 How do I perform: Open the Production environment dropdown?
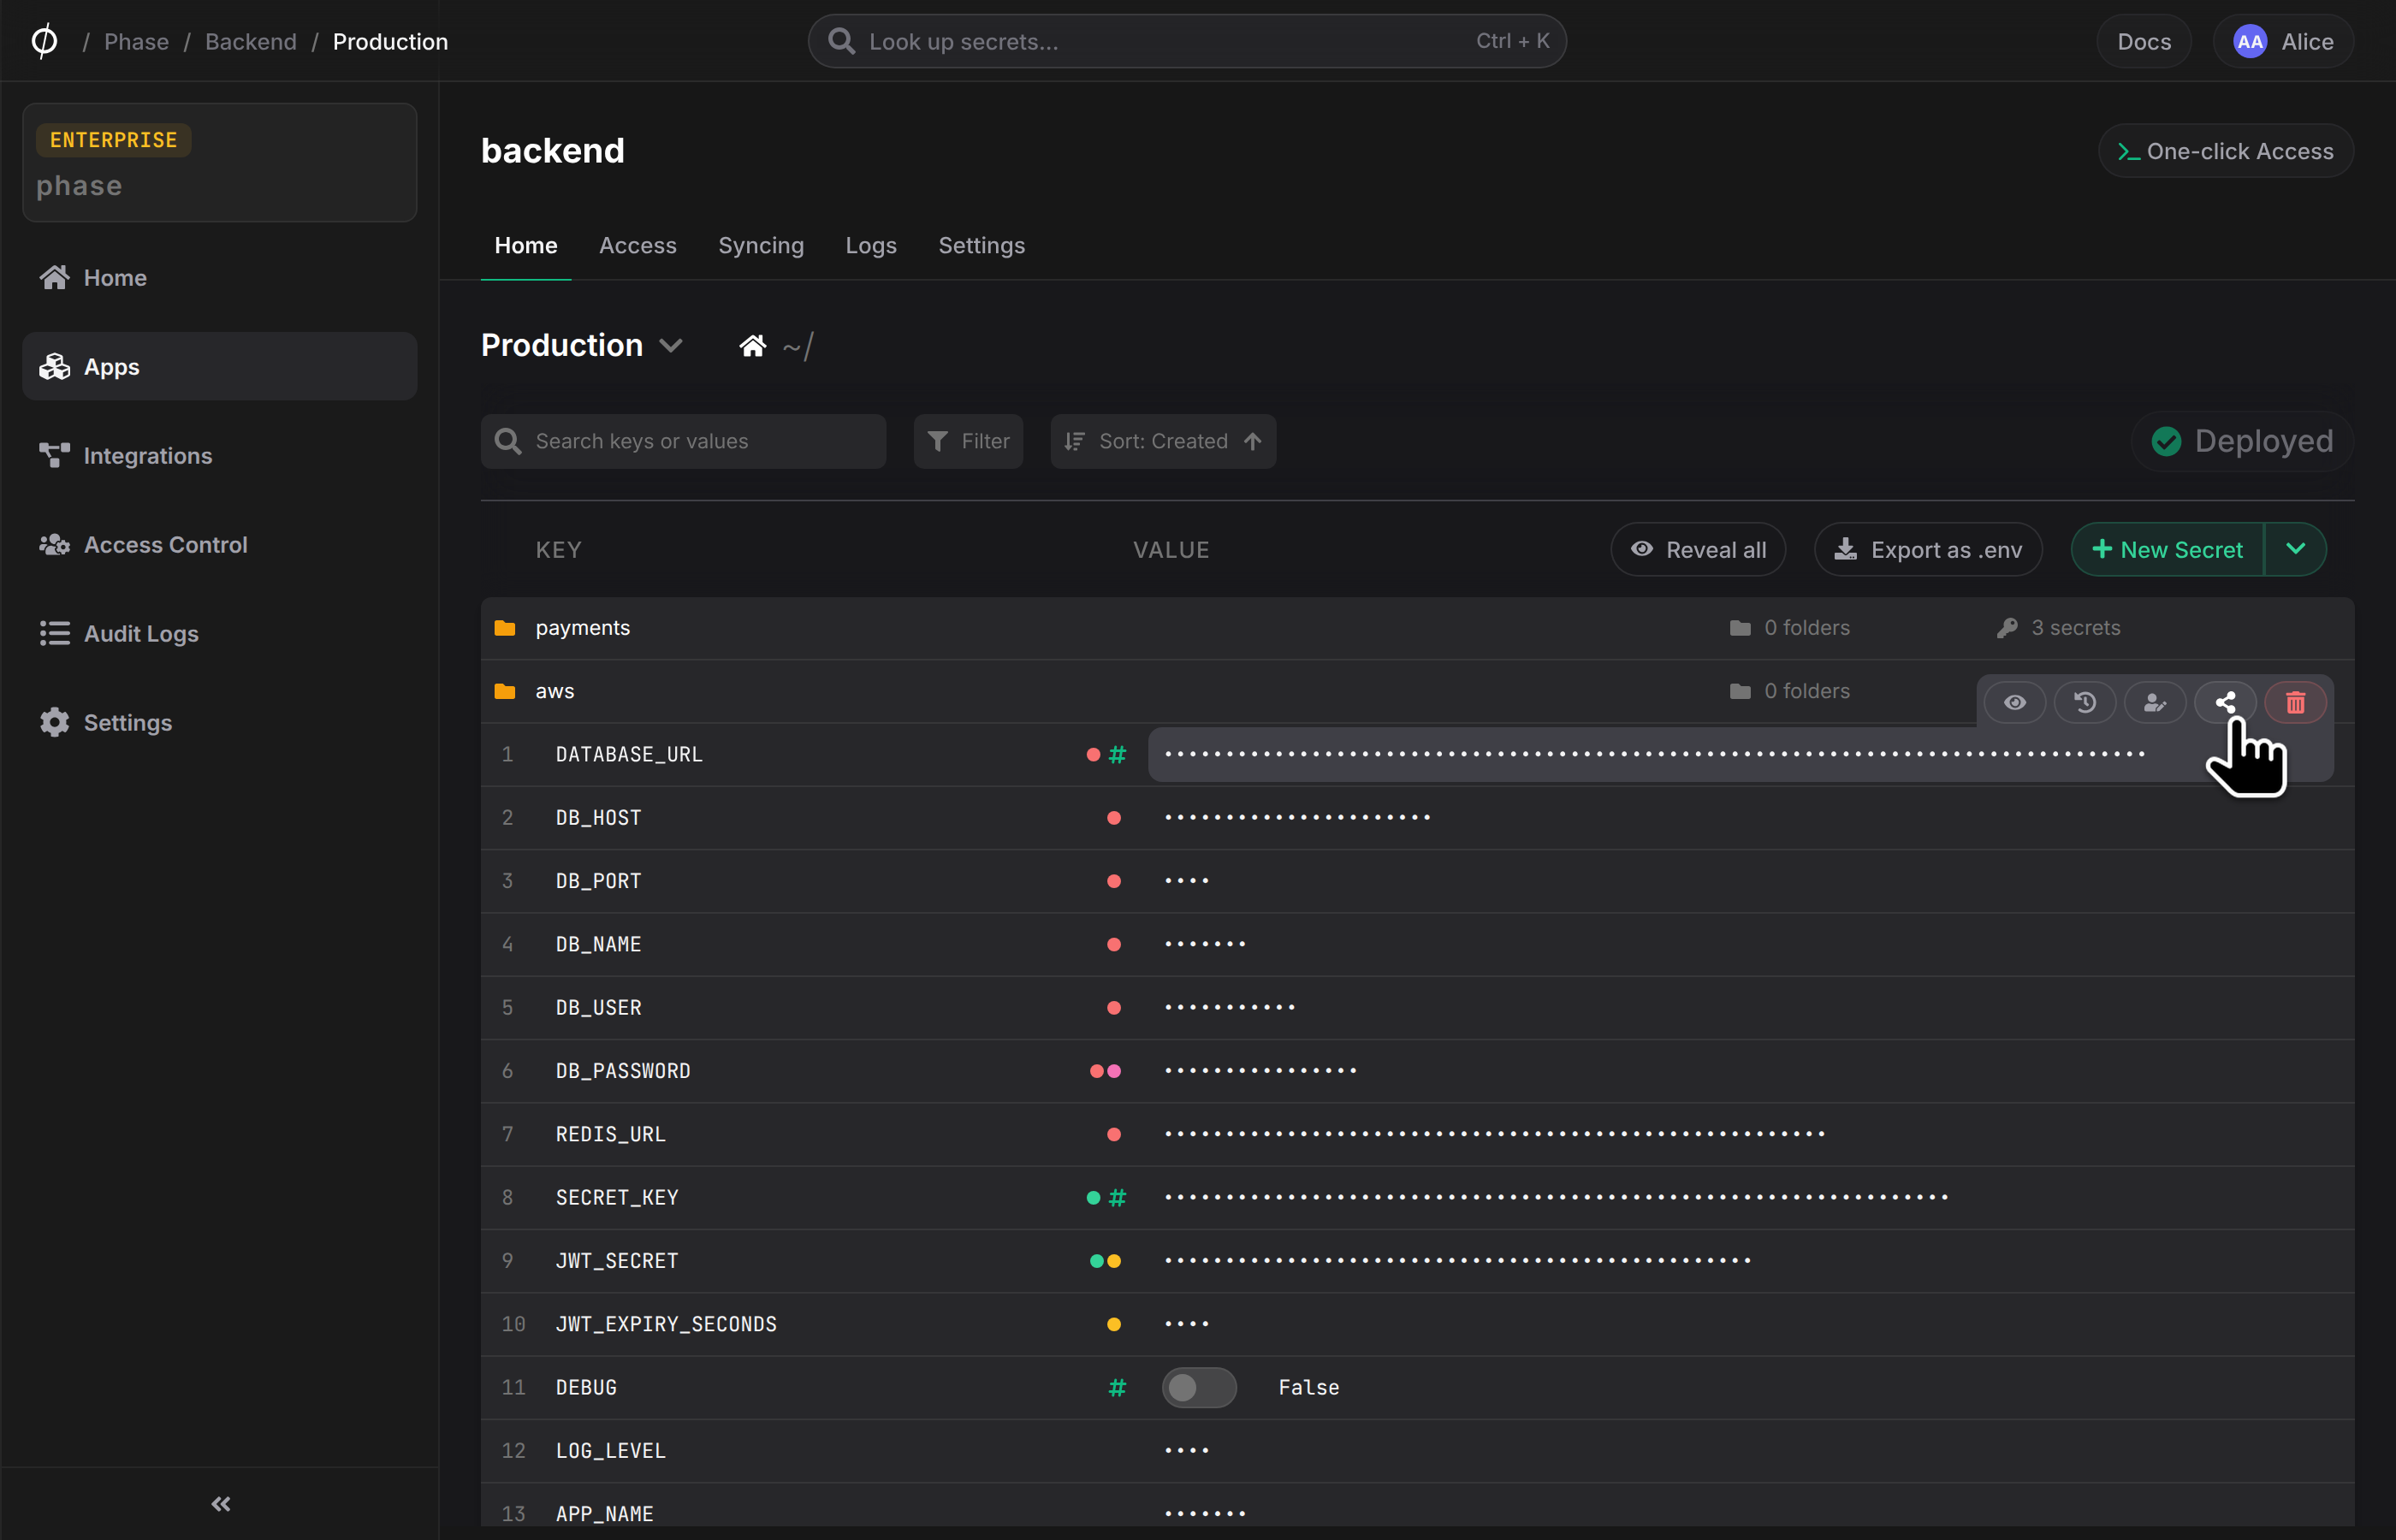click(582, 345)
